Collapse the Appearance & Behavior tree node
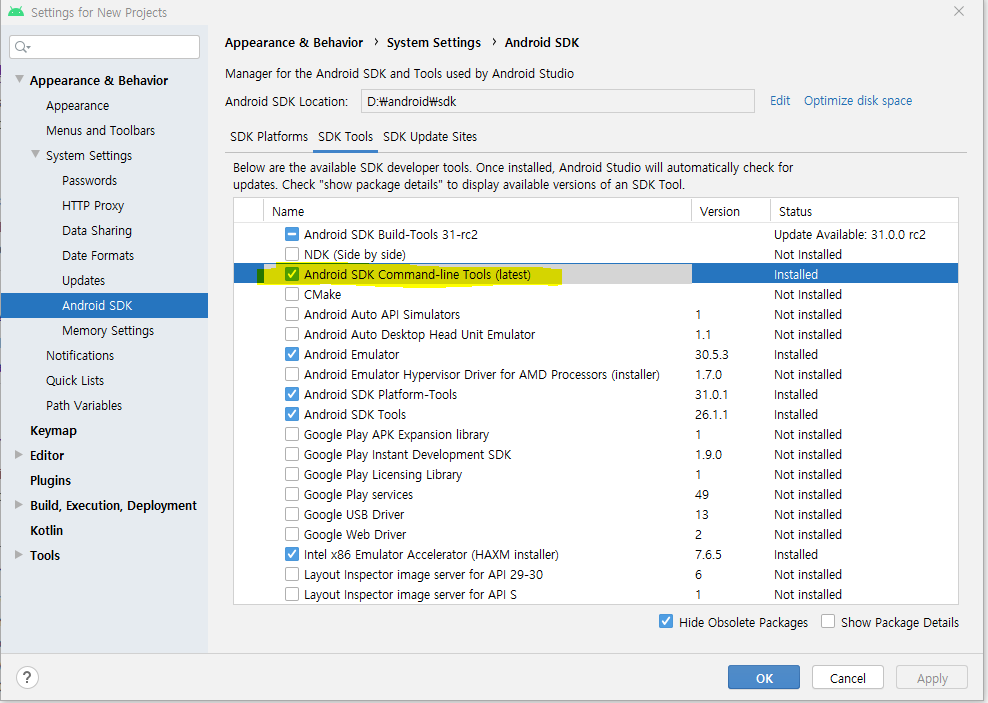Image resolution: width=988 pixels, height=703 pixels. 20,79
